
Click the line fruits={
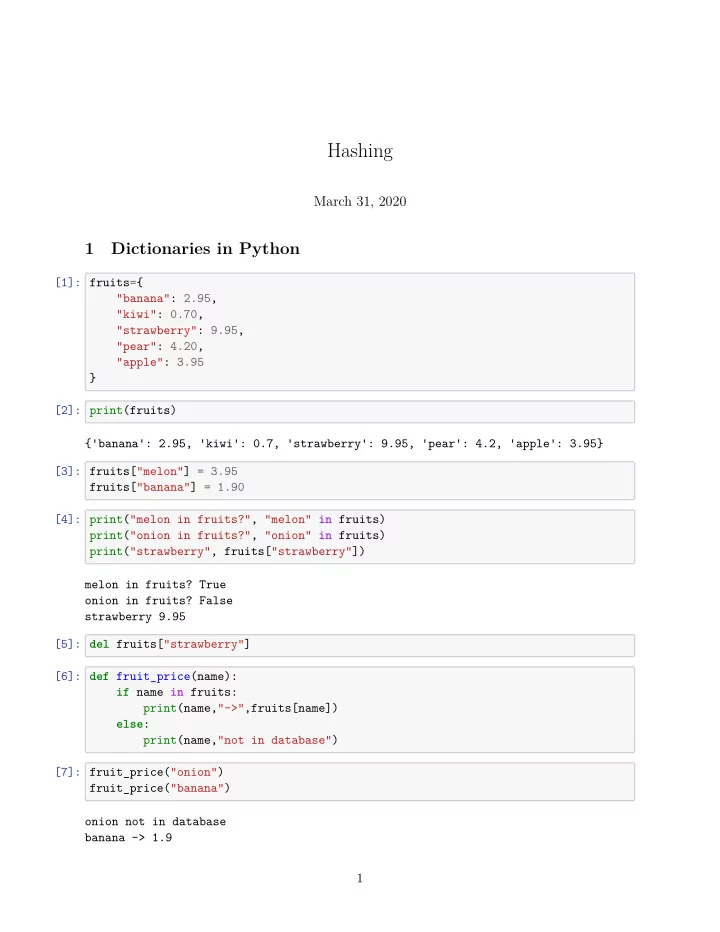[116, 282]
